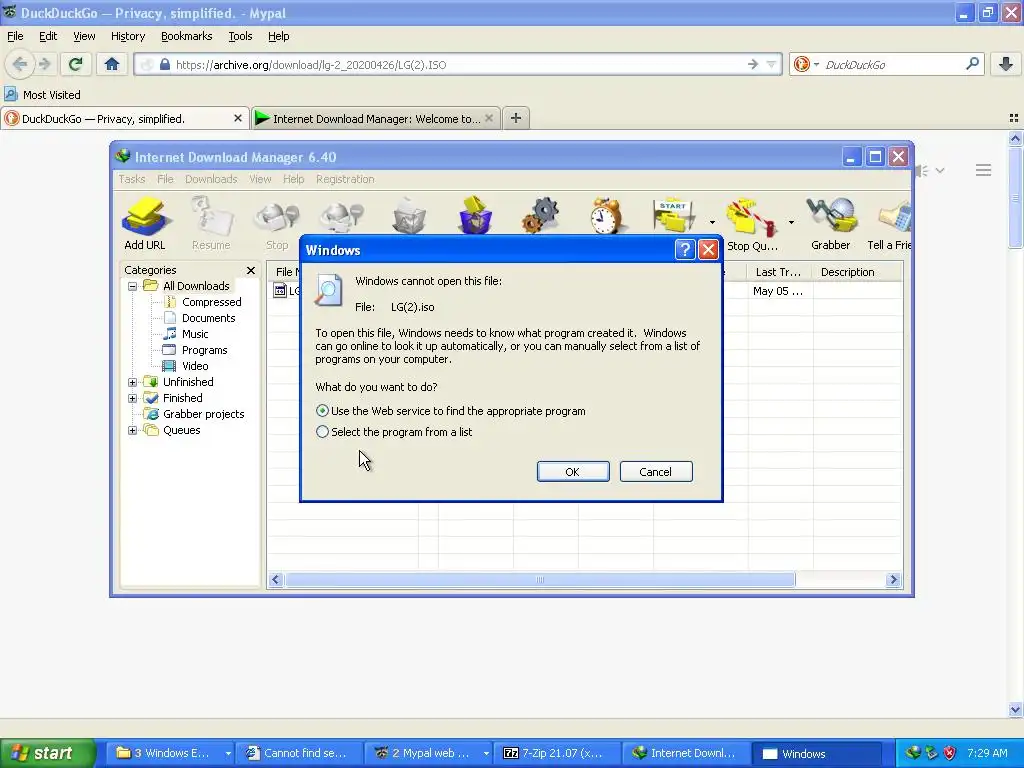Open the Cannot find server taskbar button
Screen dimensions: 1024x768
pos(297,753)
